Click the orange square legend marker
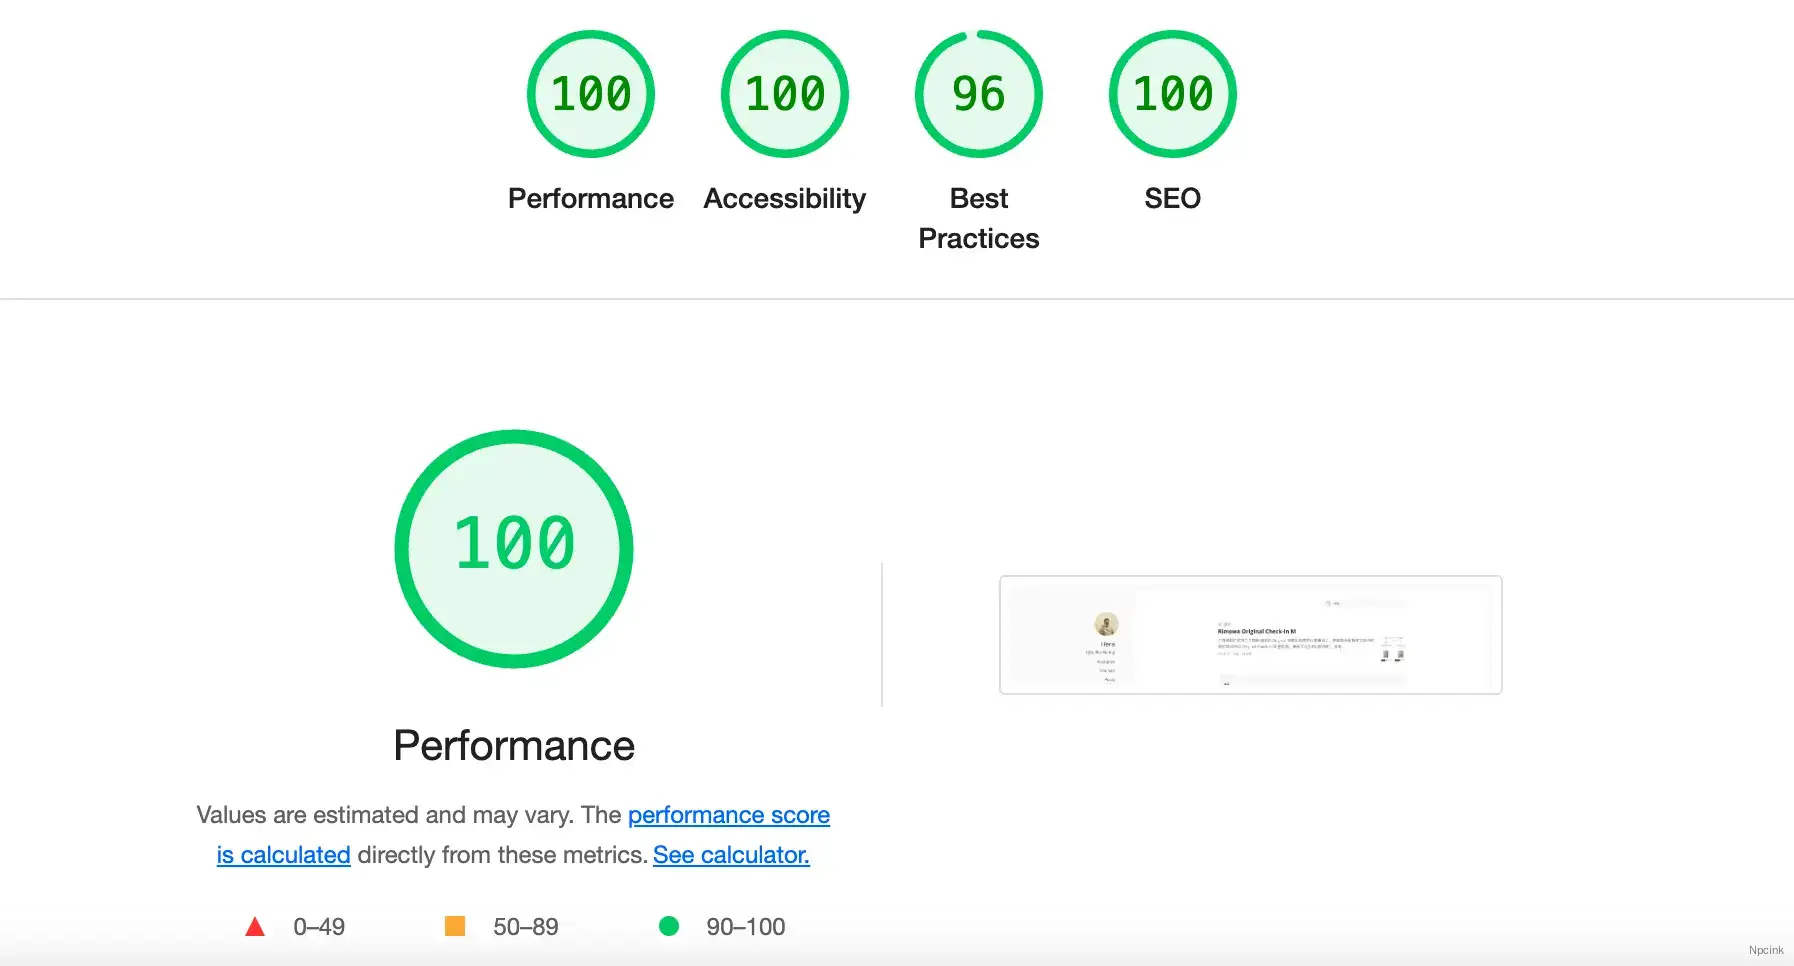1794x966 pixels. pos(455,926)
